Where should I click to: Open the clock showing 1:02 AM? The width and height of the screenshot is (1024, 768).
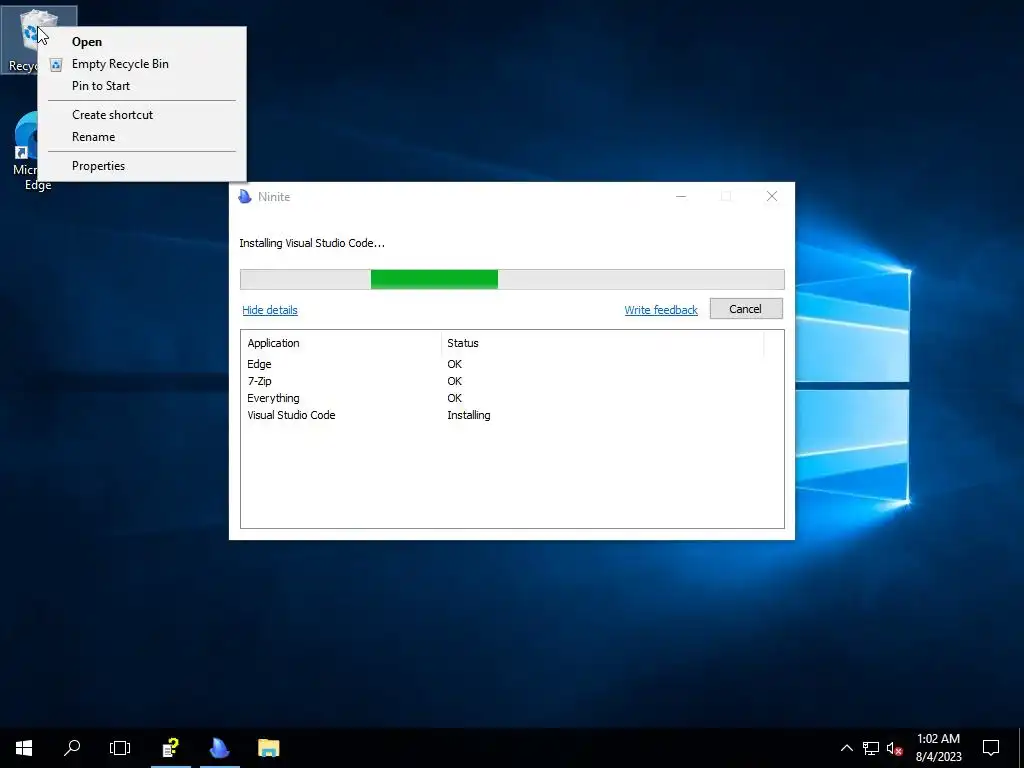pos(938,748)
